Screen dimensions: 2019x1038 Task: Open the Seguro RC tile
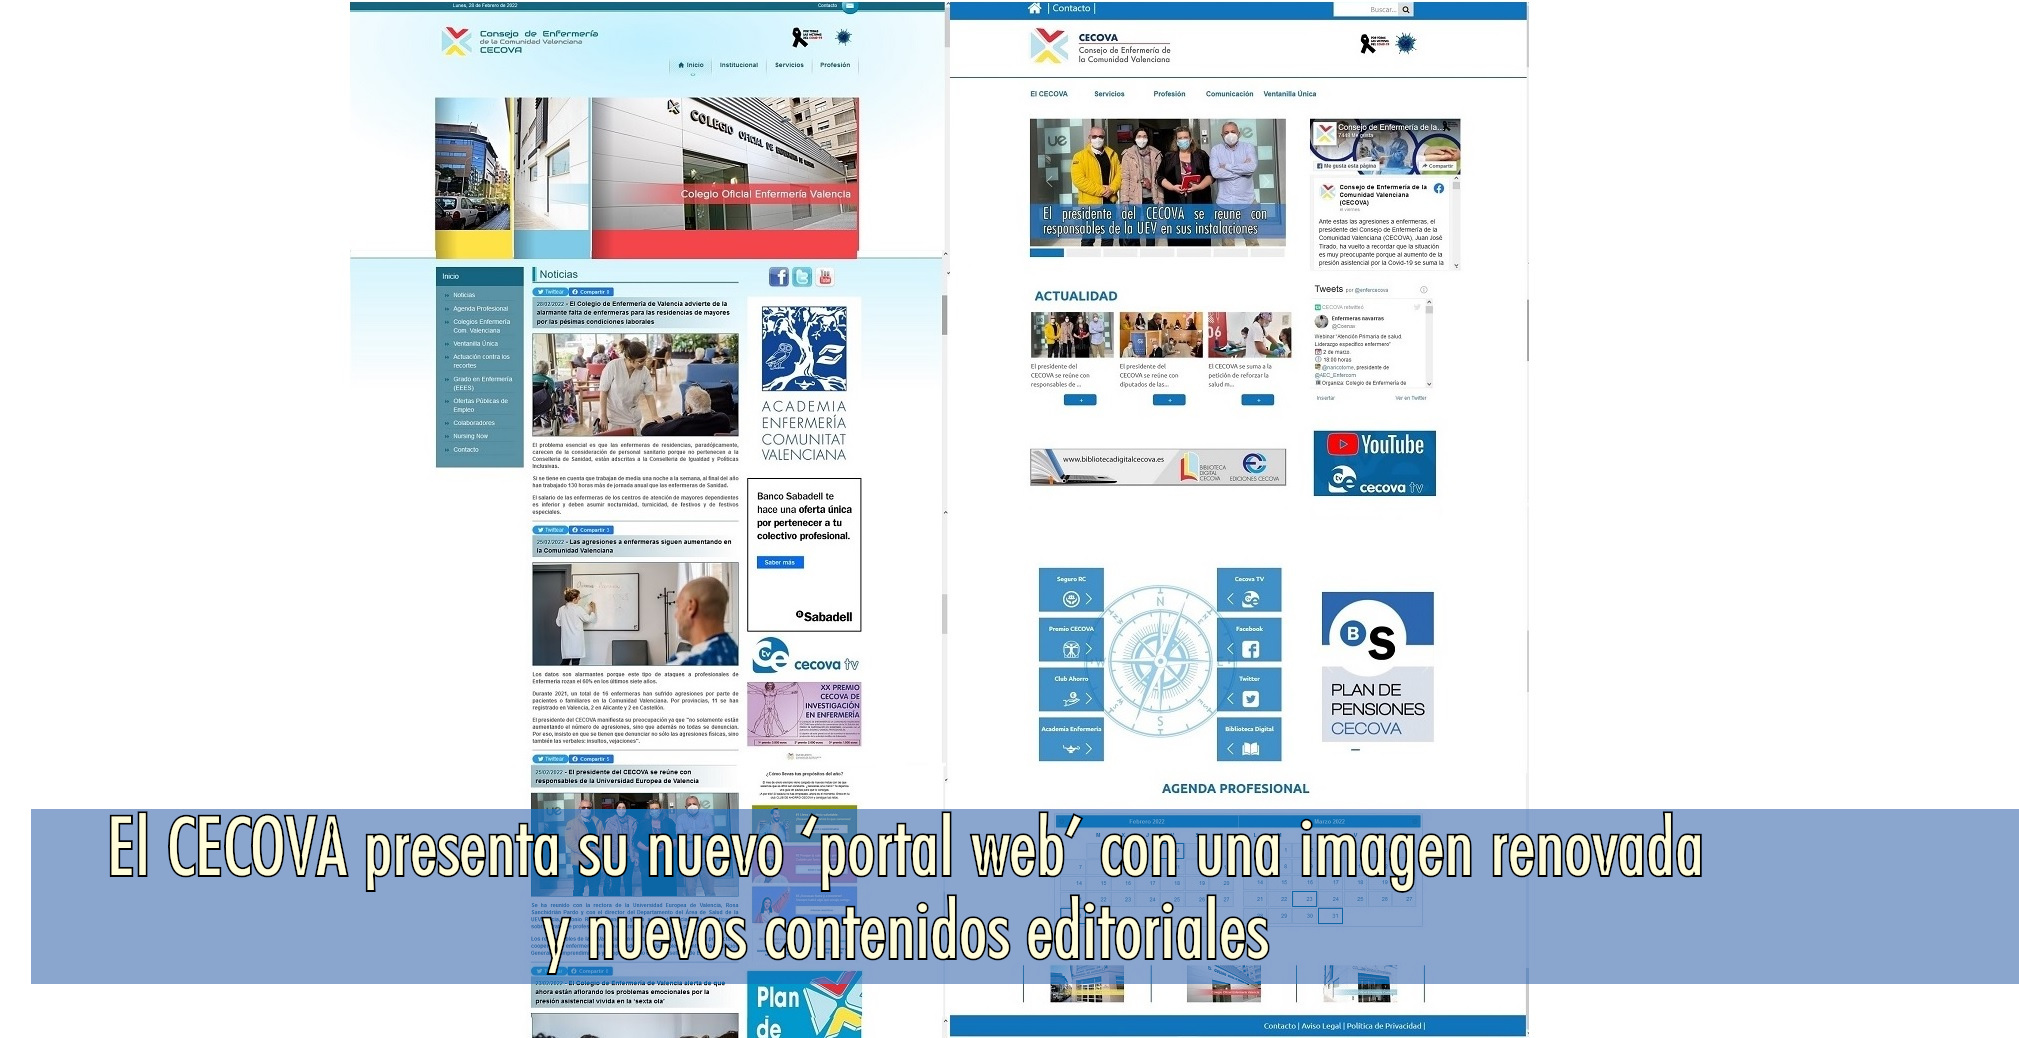click(1071, 590)
